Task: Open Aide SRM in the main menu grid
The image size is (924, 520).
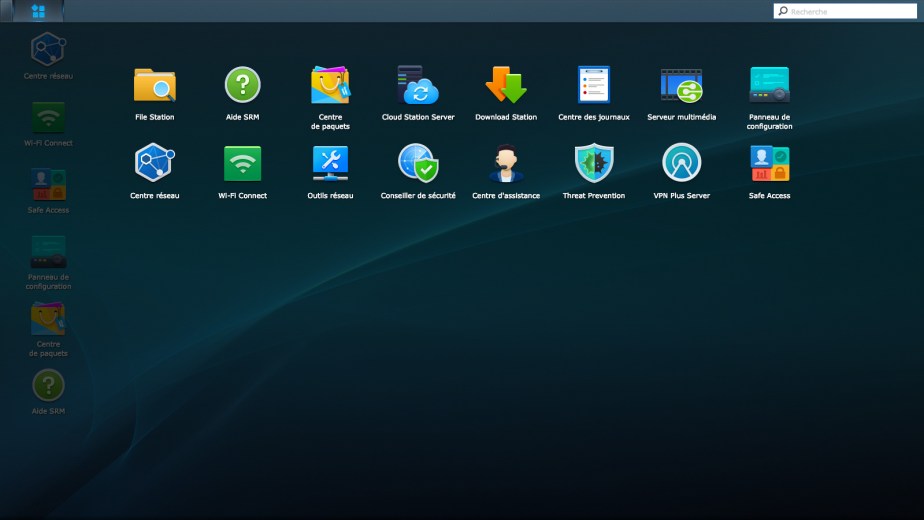Action: point(242,86)
